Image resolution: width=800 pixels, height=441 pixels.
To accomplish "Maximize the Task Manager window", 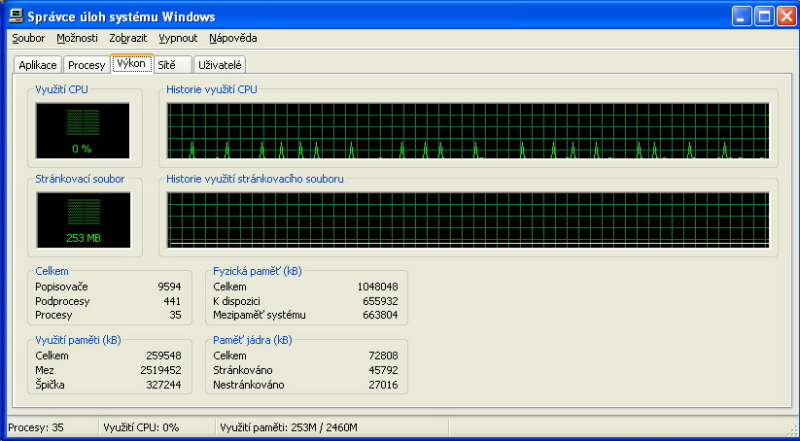I will pyautogui.click(x=764, y=17).
